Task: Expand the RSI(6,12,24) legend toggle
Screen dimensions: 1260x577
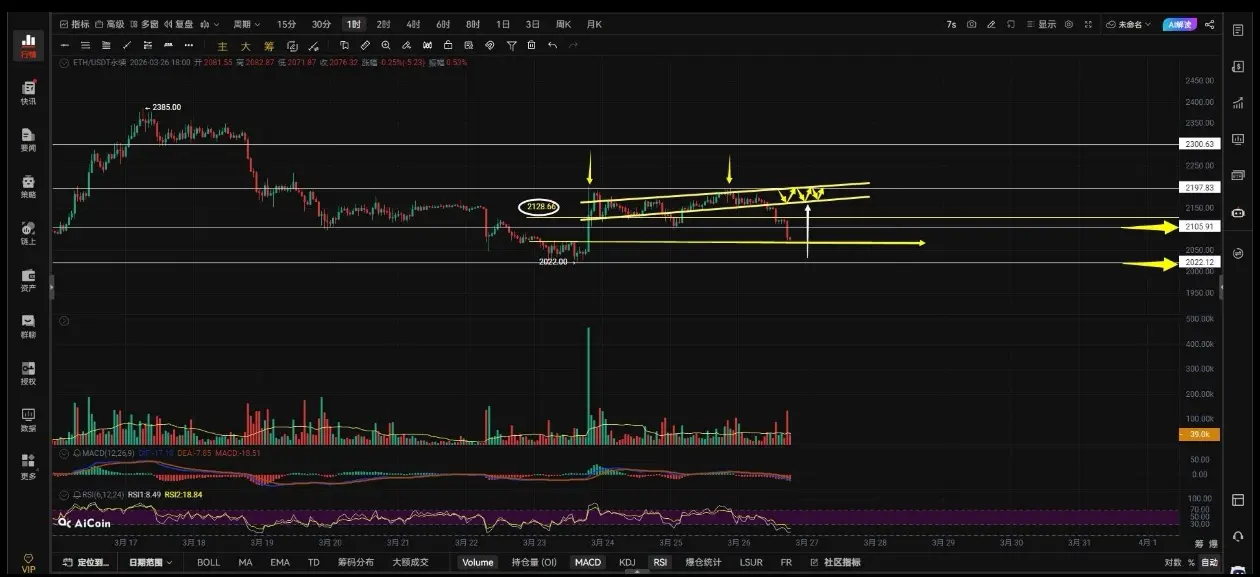Action: point(64,494)
